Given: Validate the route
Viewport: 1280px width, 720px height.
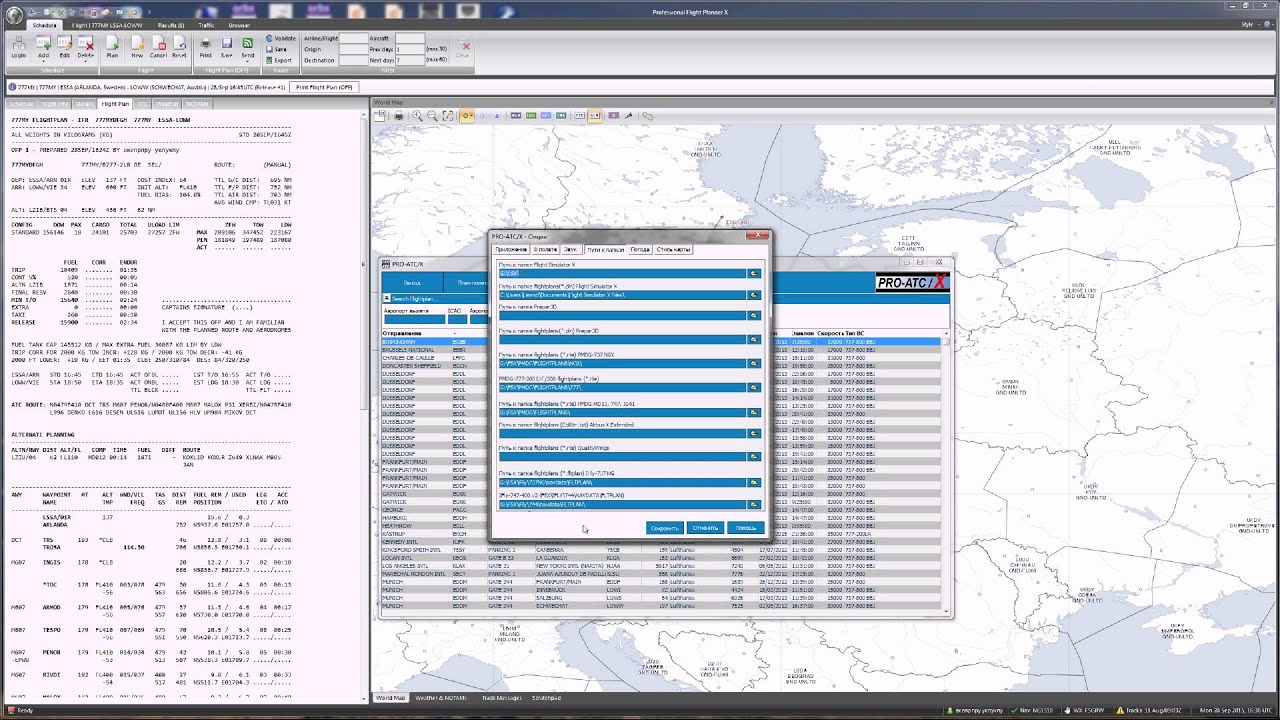Looking at the screenshot, I should click(281, 38).
